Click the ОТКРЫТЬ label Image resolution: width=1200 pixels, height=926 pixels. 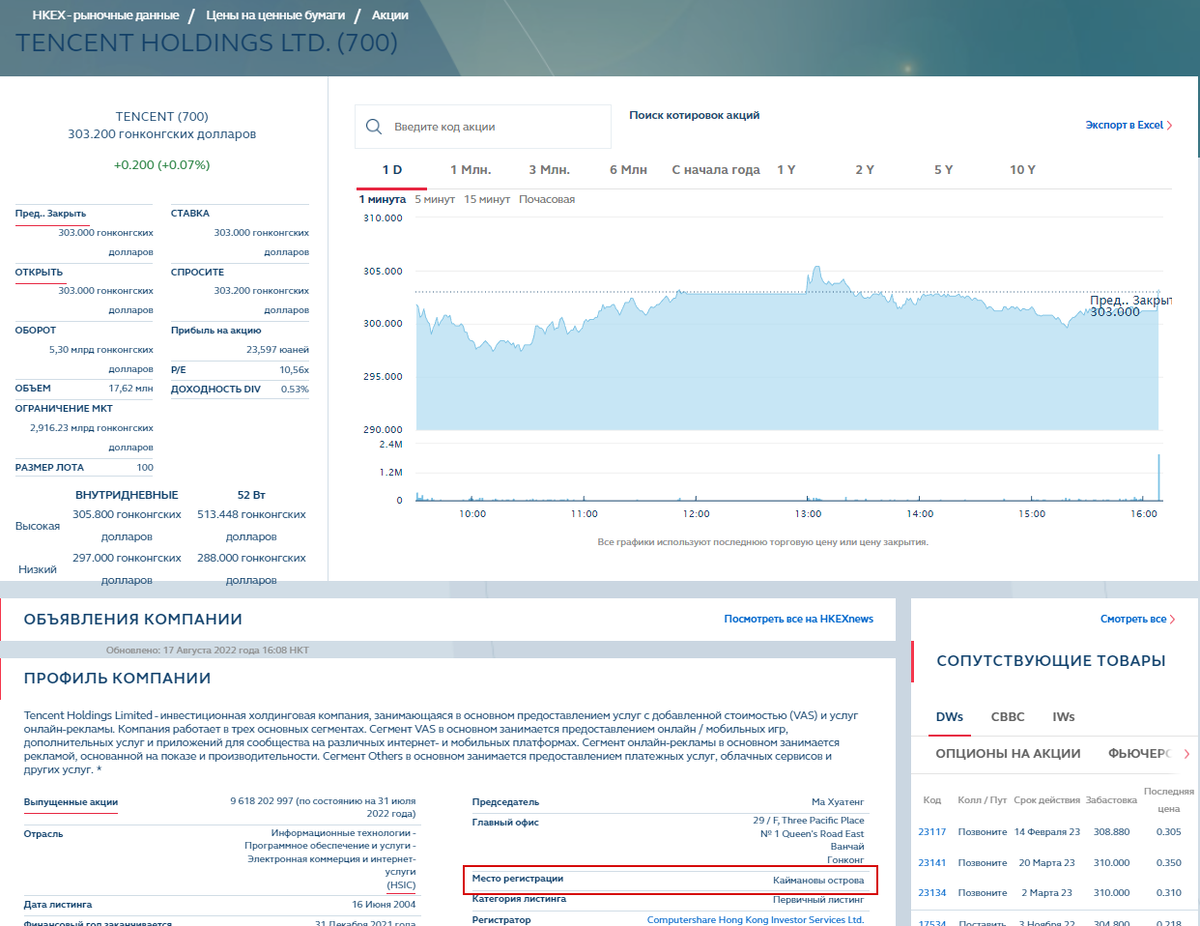point(39,272)
